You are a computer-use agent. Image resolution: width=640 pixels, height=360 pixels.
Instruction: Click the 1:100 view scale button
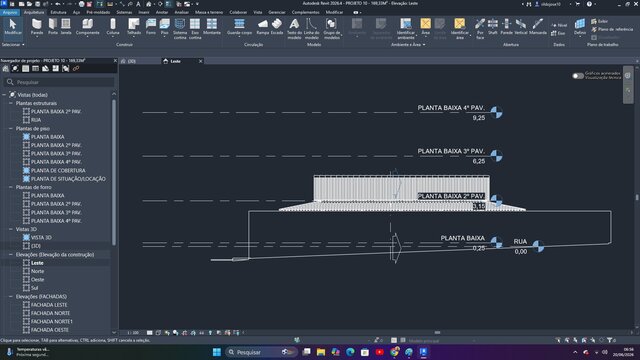click(x=133, y=333)
